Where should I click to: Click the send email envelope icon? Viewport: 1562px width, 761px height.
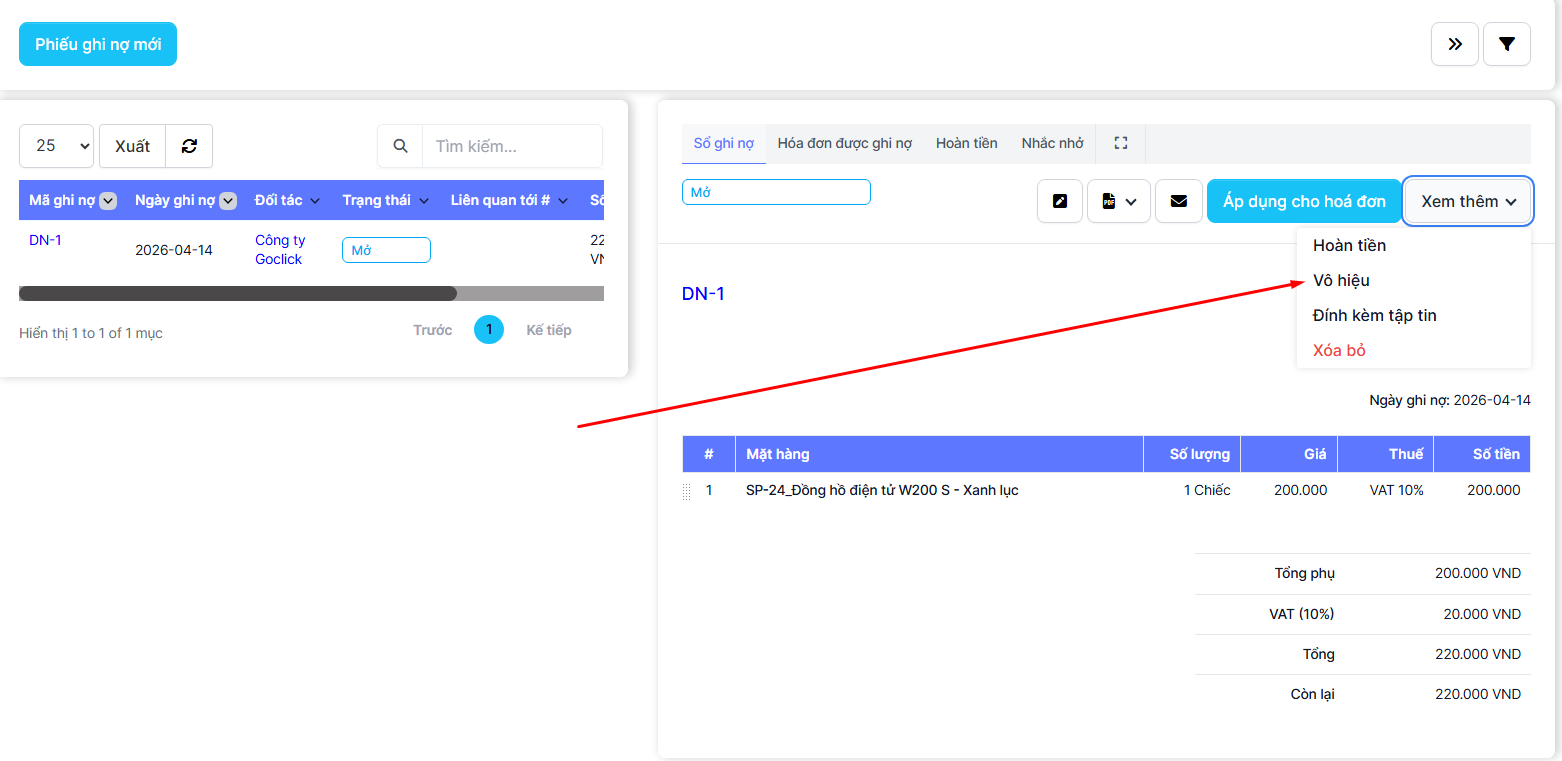point(1178,201)
